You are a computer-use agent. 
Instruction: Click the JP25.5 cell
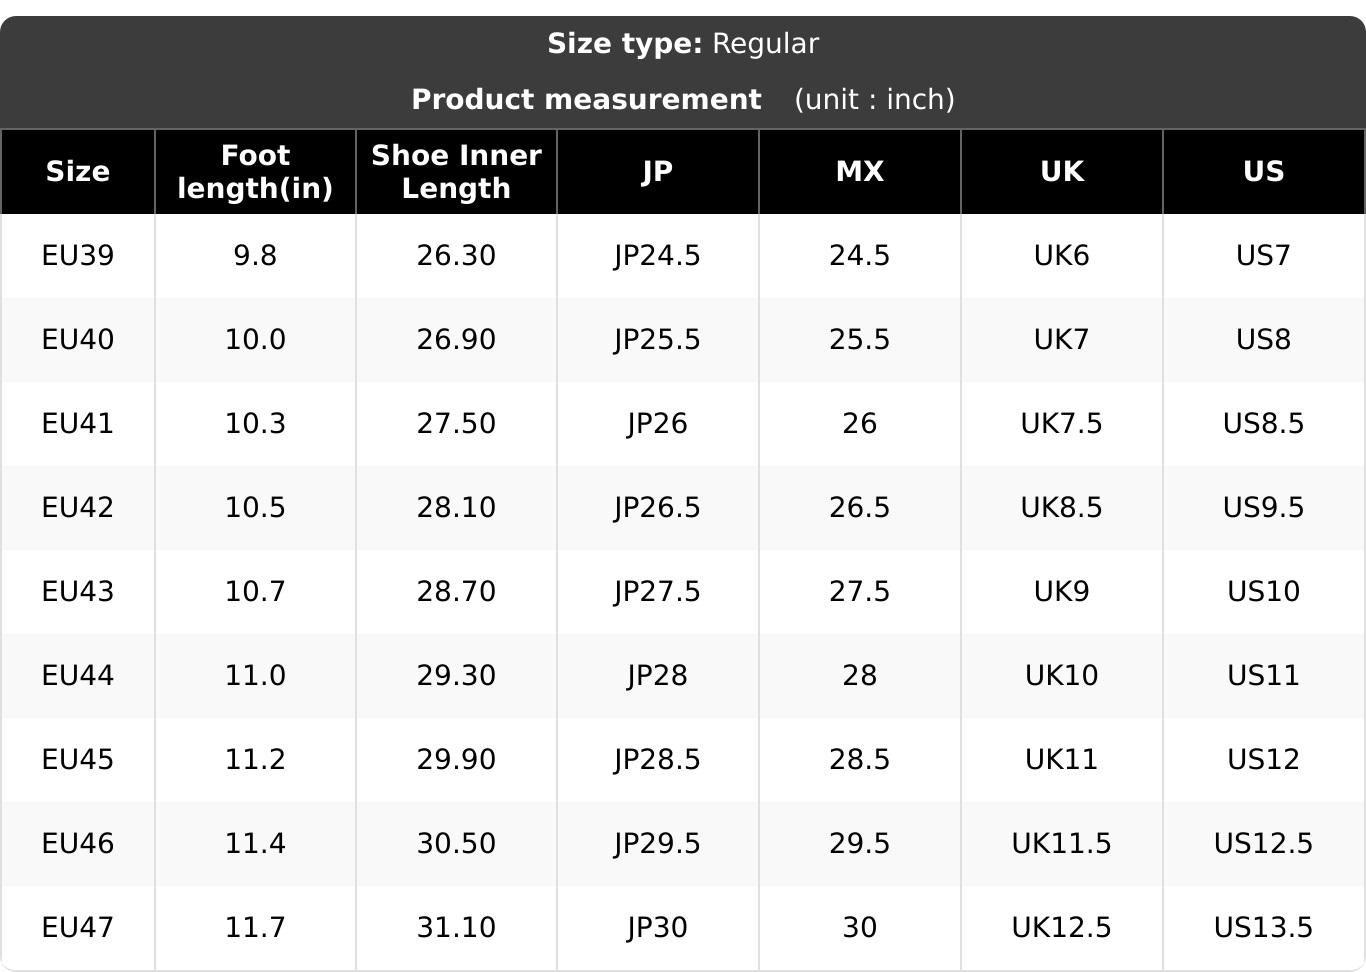[657, 340]
